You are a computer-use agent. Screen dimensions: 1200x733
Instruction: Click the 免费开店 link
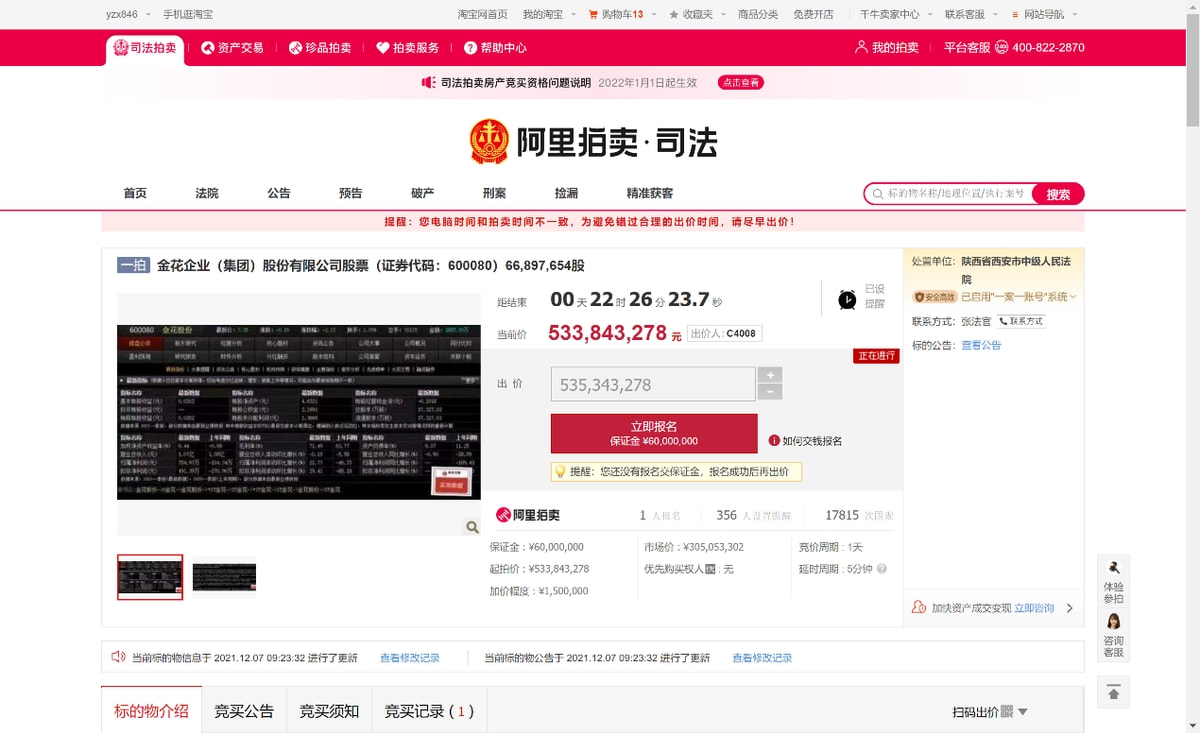tap(813, 15)
